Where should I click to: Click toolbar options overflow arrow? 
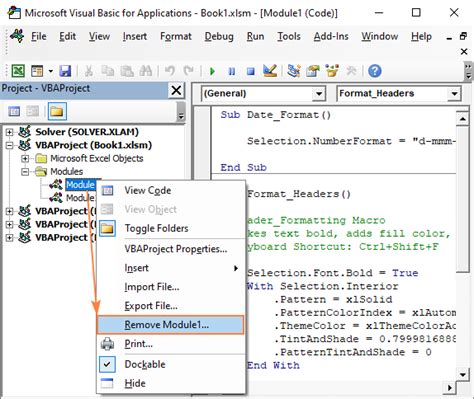(x=468, y=71)
